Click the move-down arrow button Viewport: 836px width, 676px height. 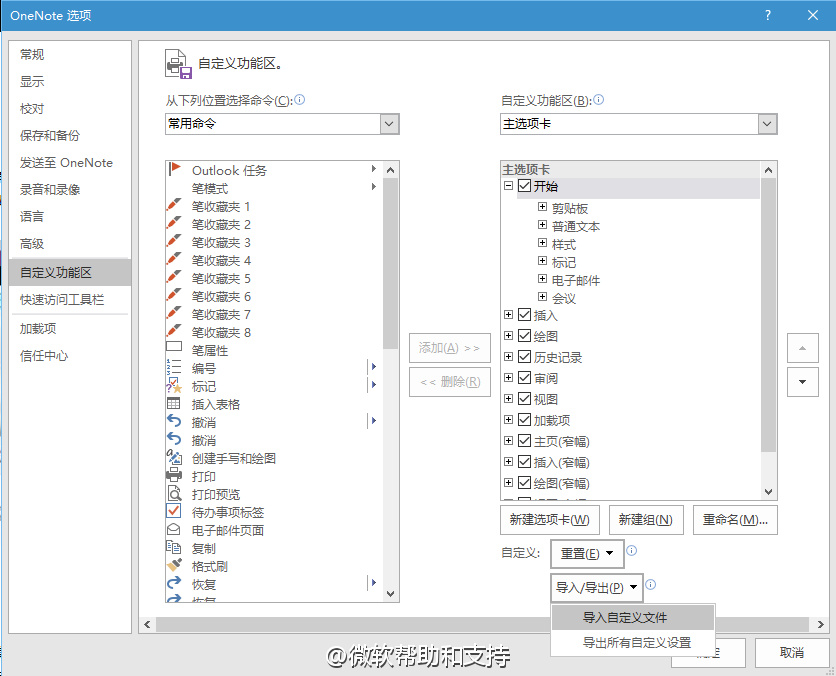point(802,382)
